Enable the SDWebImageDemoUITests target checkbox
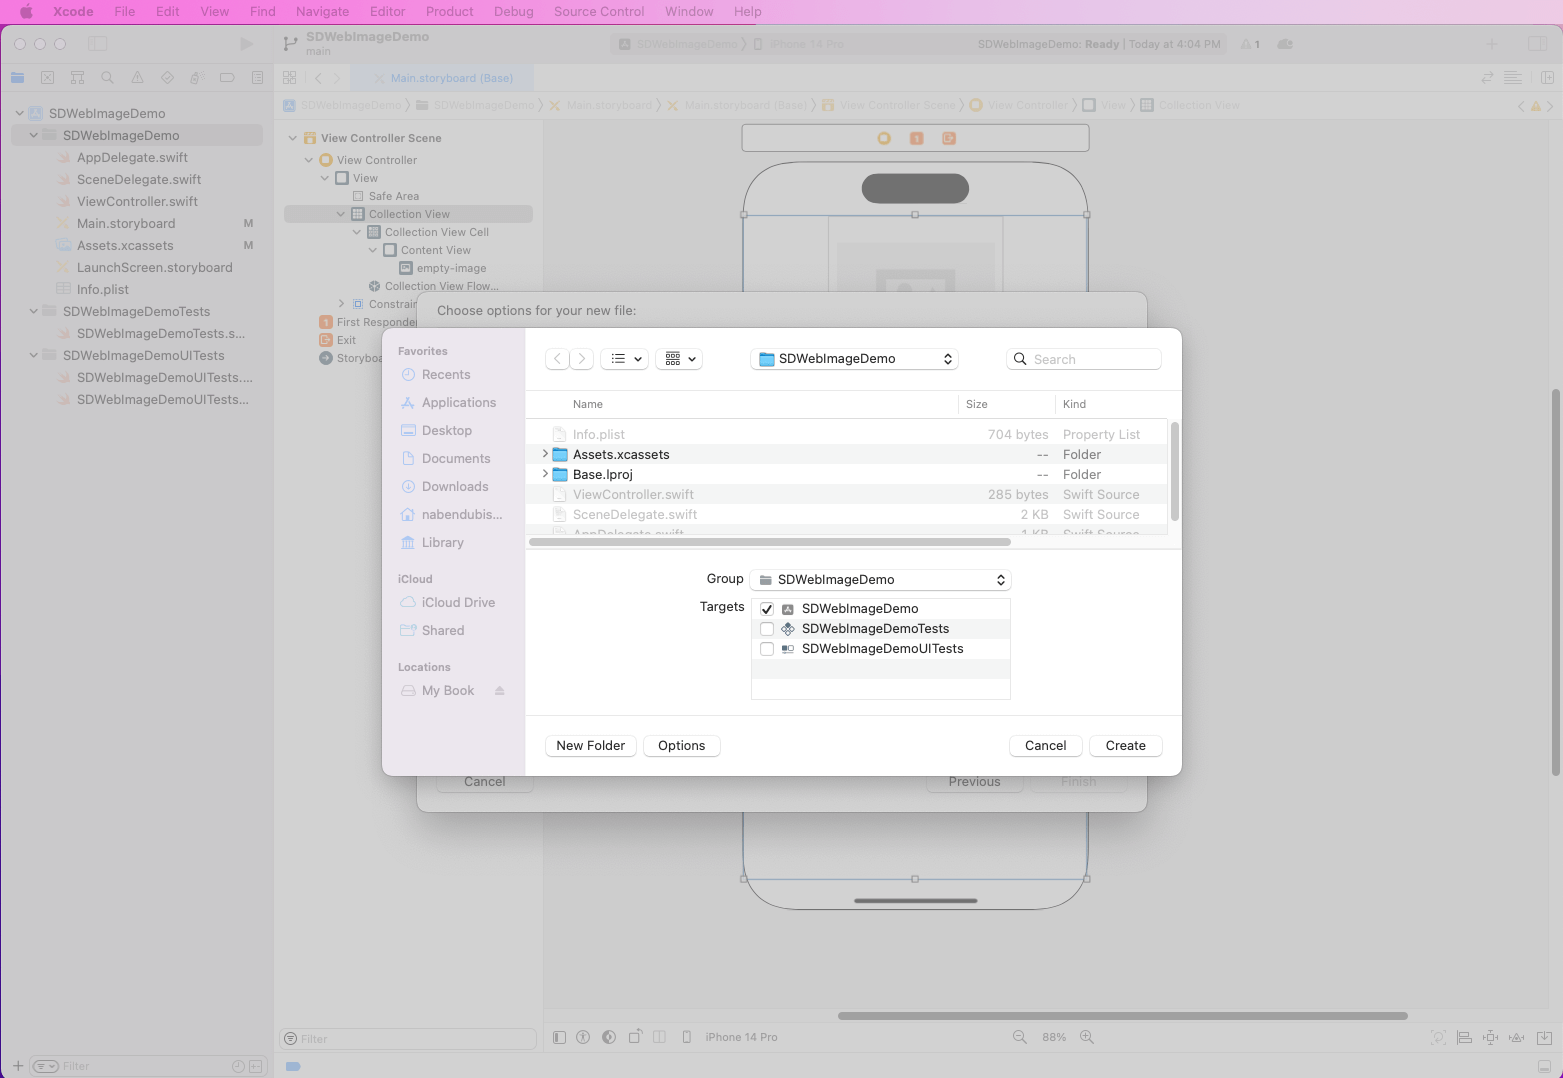This screenshot has height=1078, width=1563. click(767, 649)
